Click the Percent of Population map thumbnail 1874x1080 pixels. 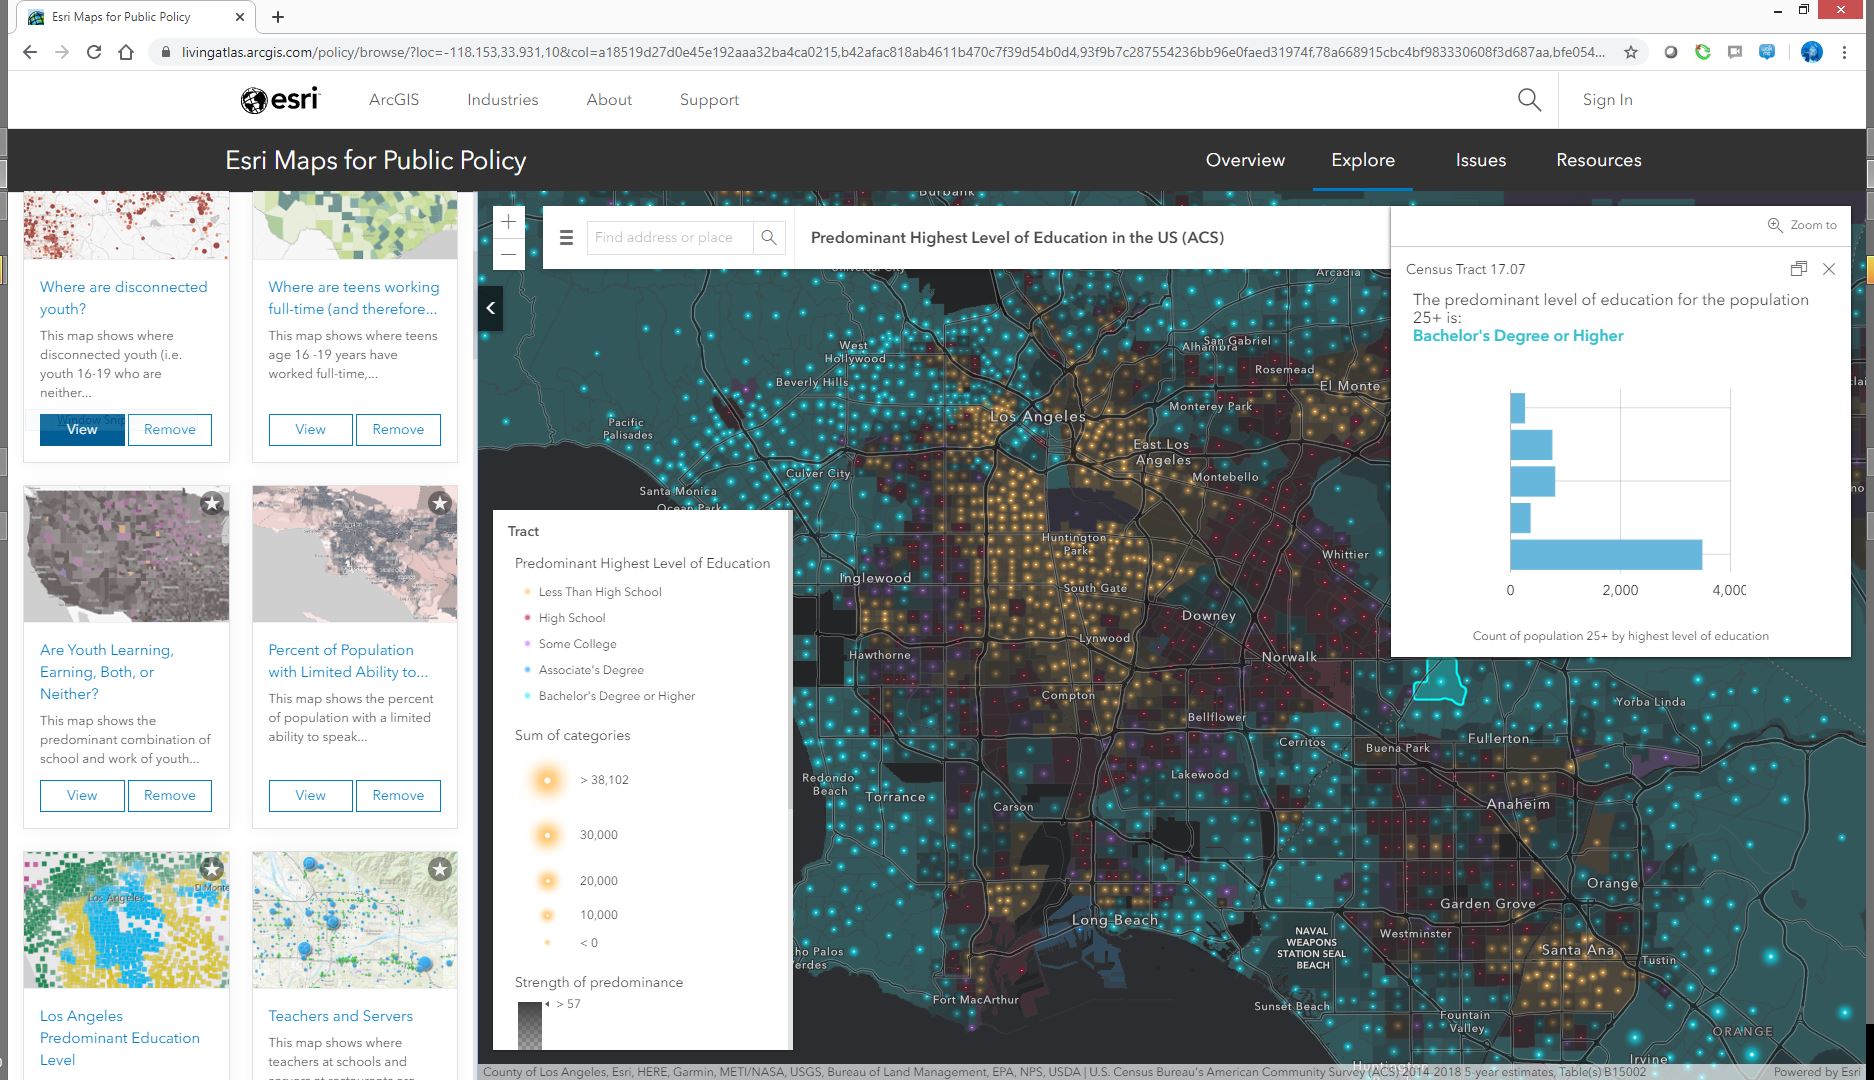click(355, 554)
